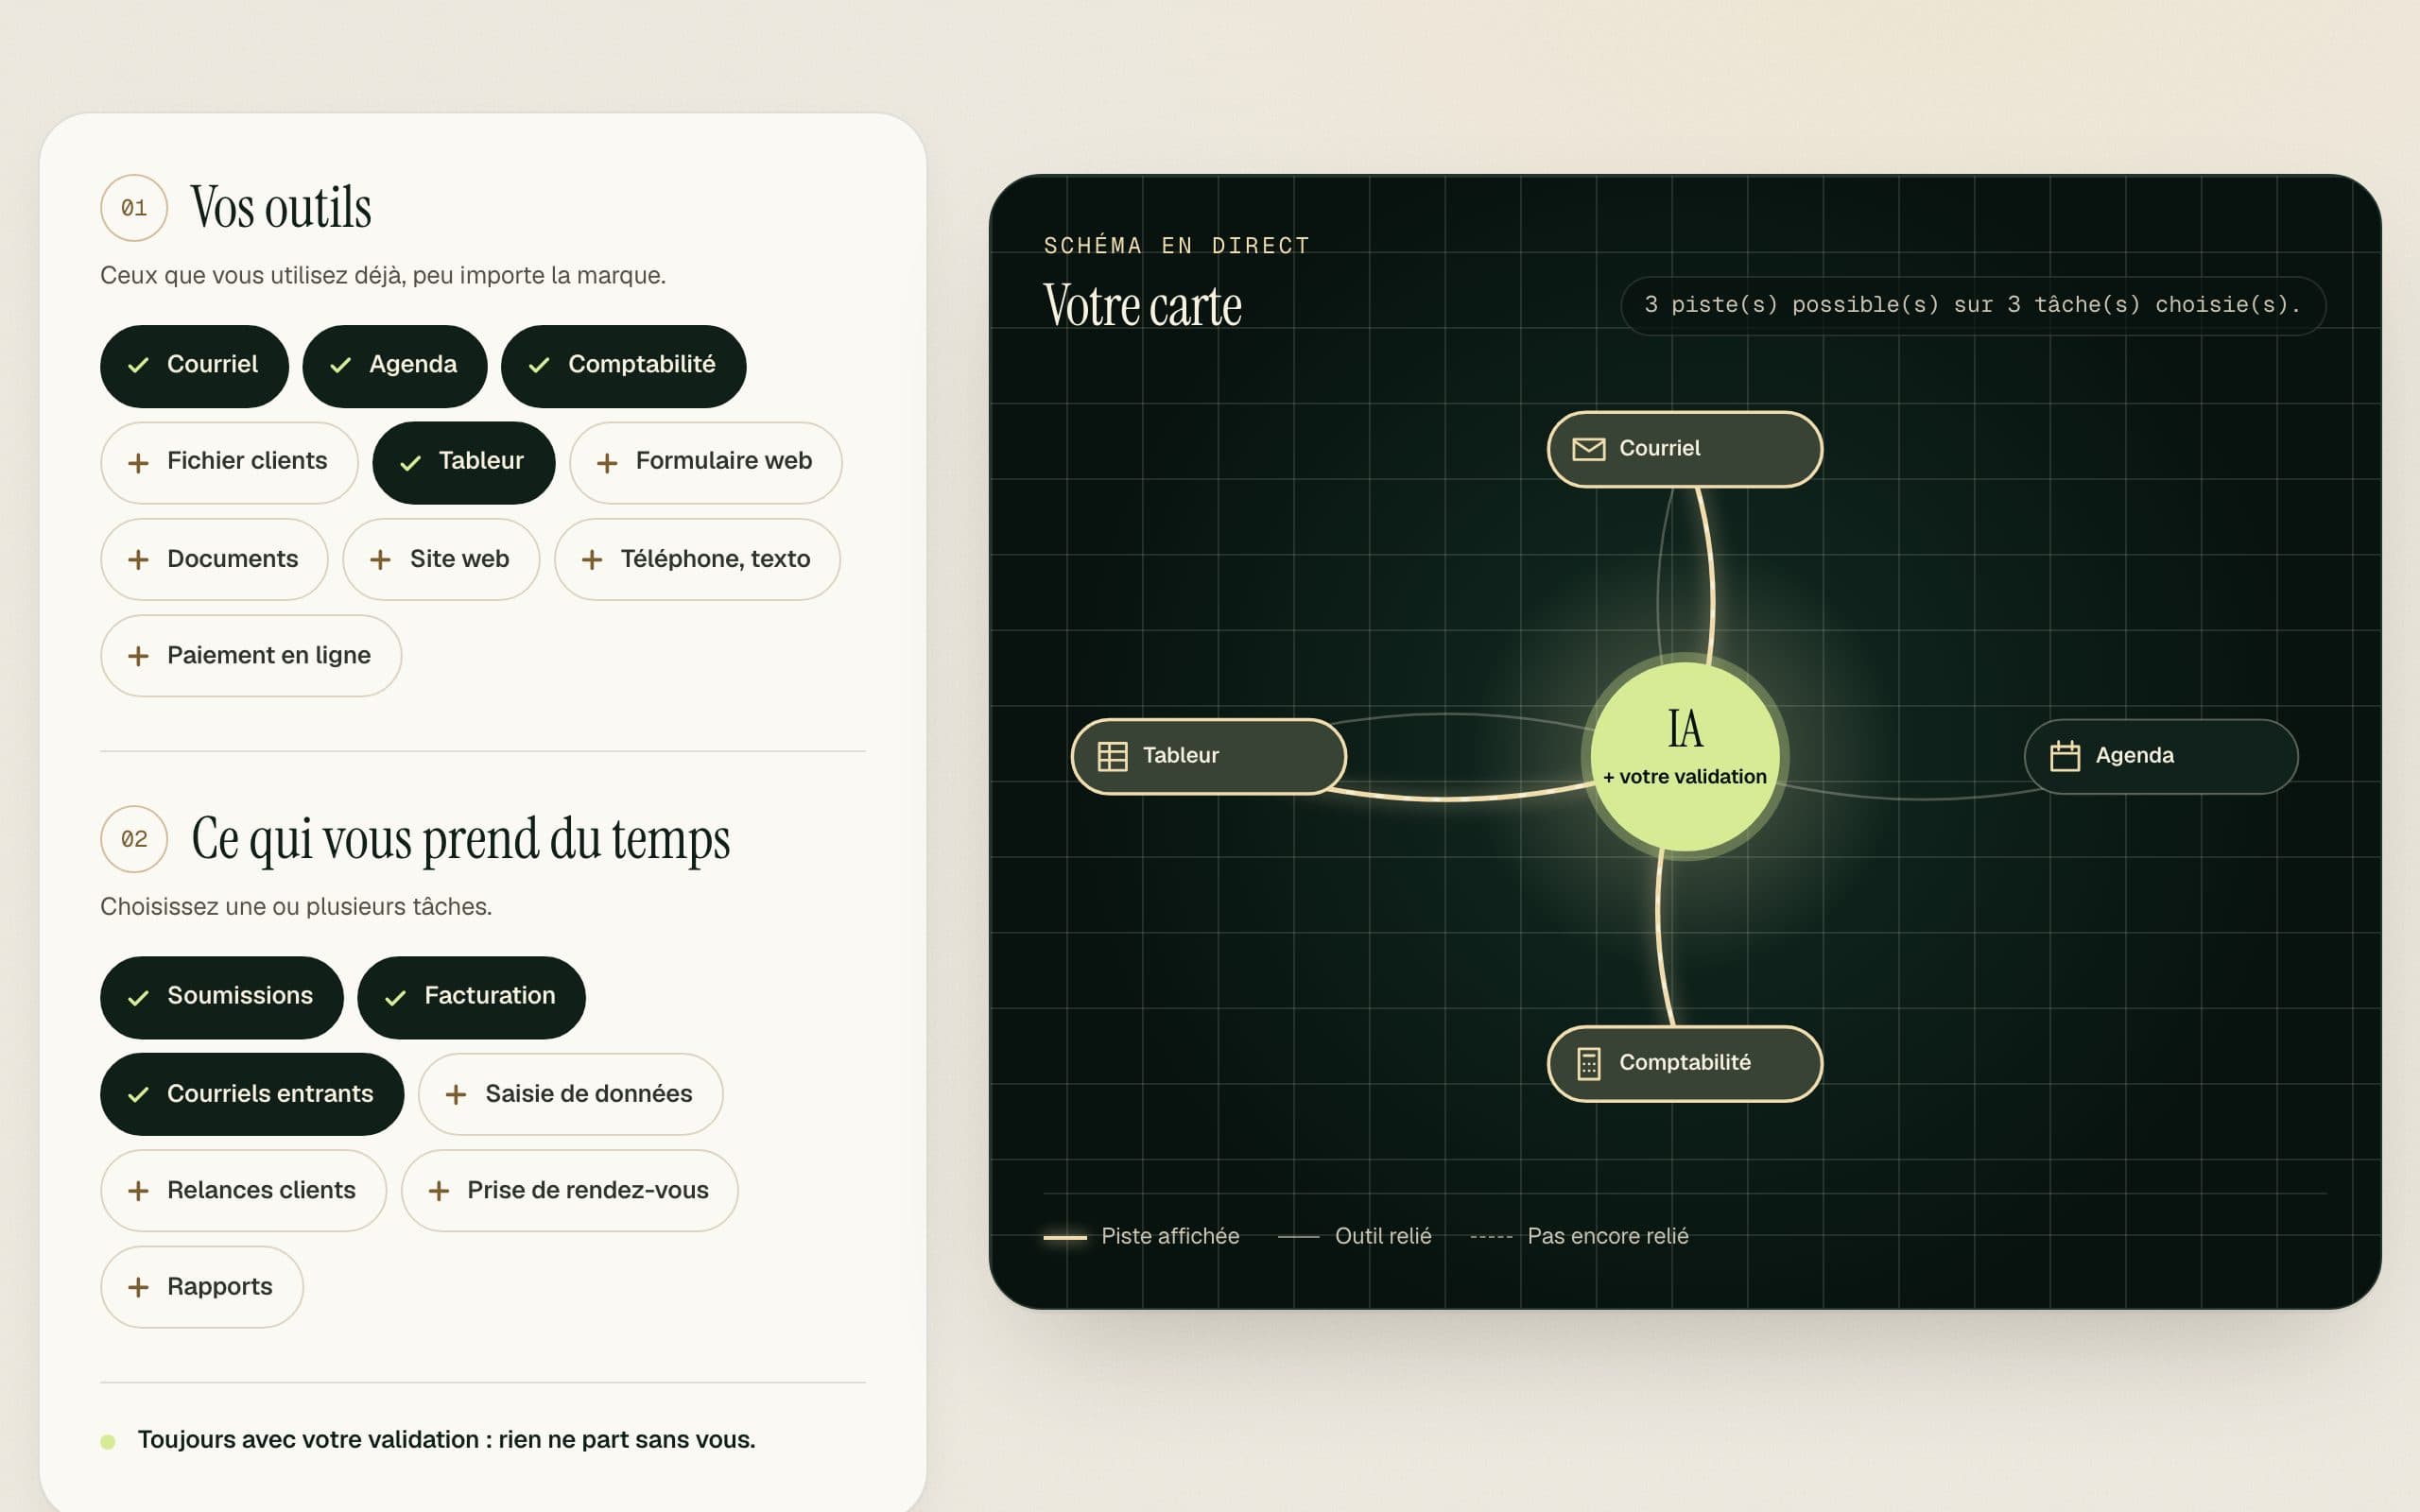This screenshot has width=2420, height=1512.
Task: Uncheck the Soumissions task
Action: click(x=221, y=997)
